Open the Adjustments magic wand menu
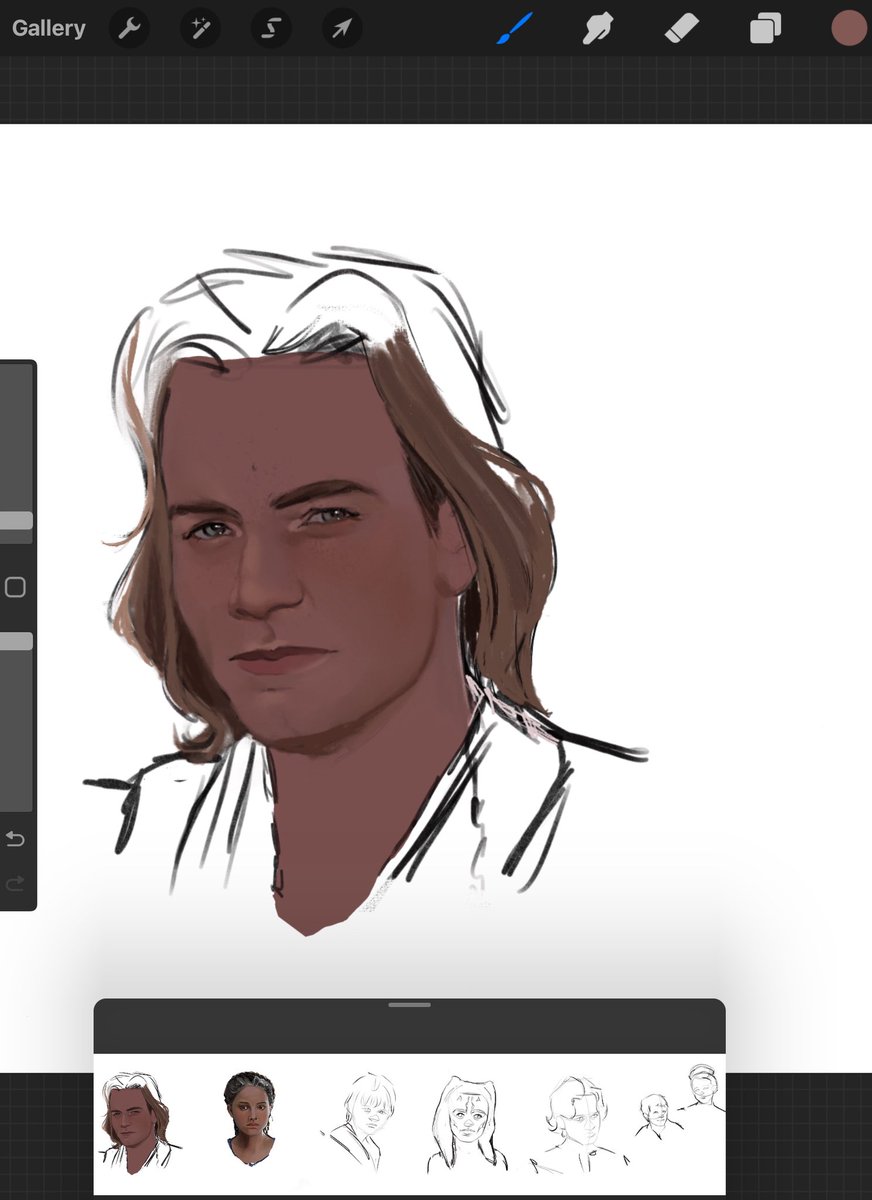The width and height of the screenshot is (872, 1200). pos(199,28)
